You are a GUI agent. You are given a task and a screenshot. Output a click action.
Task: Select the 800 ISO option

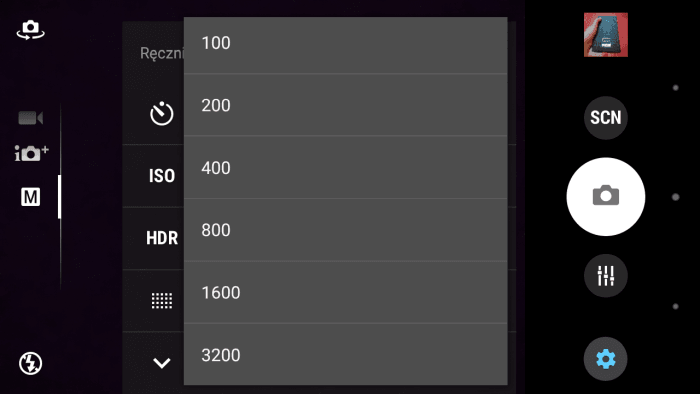pos(346,230)
